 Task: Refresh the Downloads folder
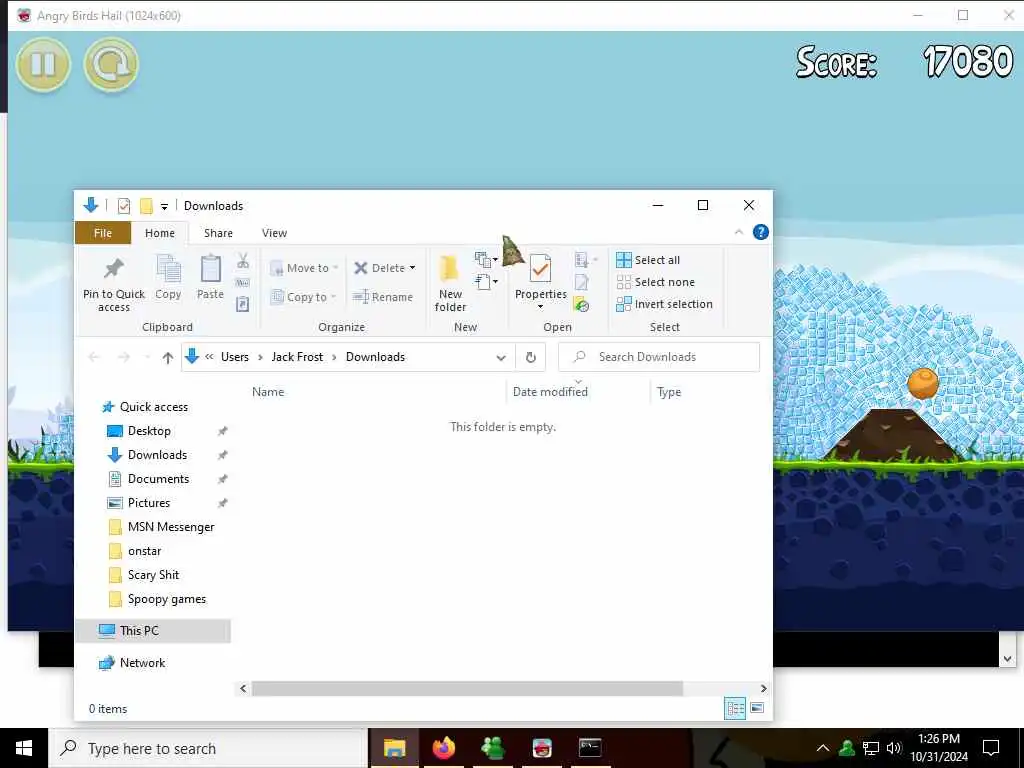coord(530,357)
